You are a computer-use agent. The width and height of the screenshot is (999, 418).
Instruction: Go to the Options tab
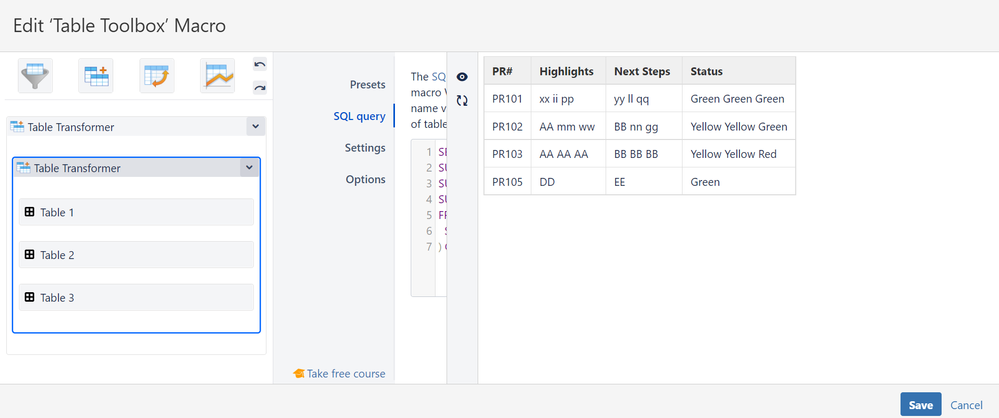[x=365, y=180]
